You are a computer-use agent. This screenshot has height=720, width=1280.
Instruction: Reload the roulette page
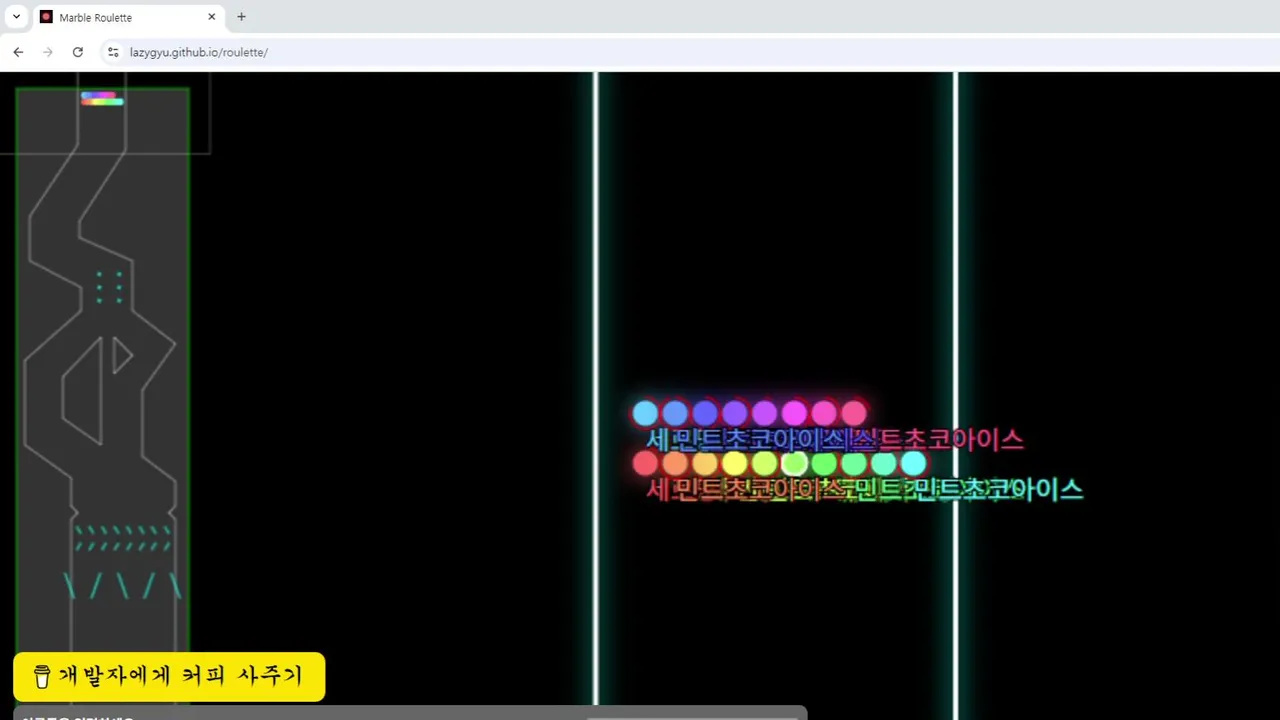(x=78, y=52)
